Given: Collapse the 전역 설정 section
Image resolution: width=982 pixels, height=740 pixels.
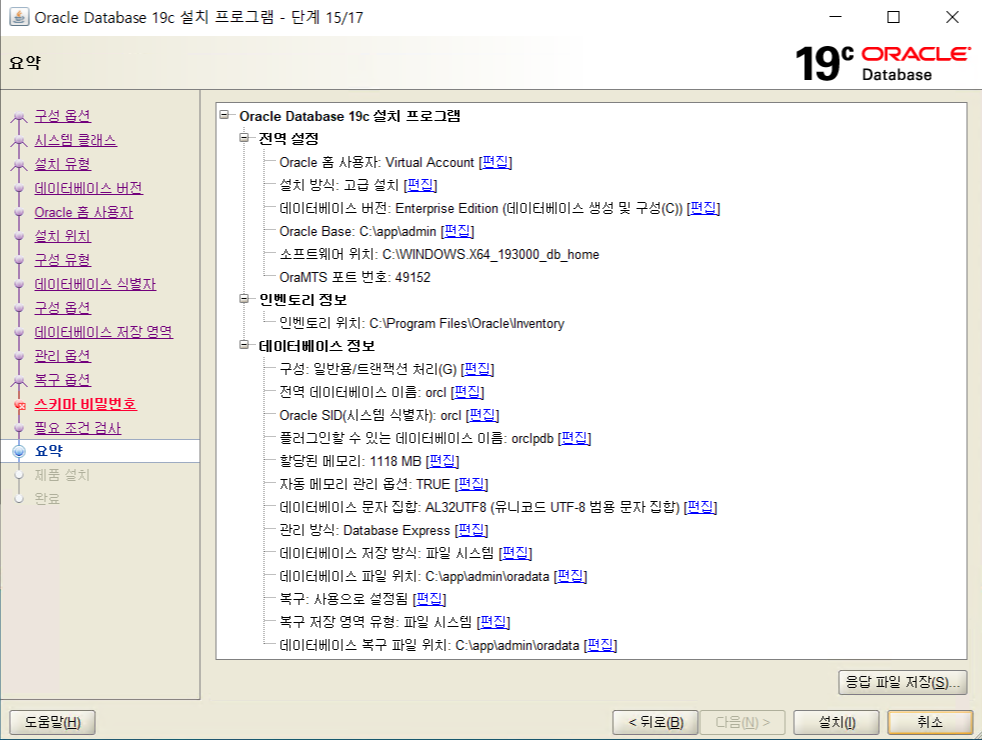Looking at the screenshot, I should point(244,137).
